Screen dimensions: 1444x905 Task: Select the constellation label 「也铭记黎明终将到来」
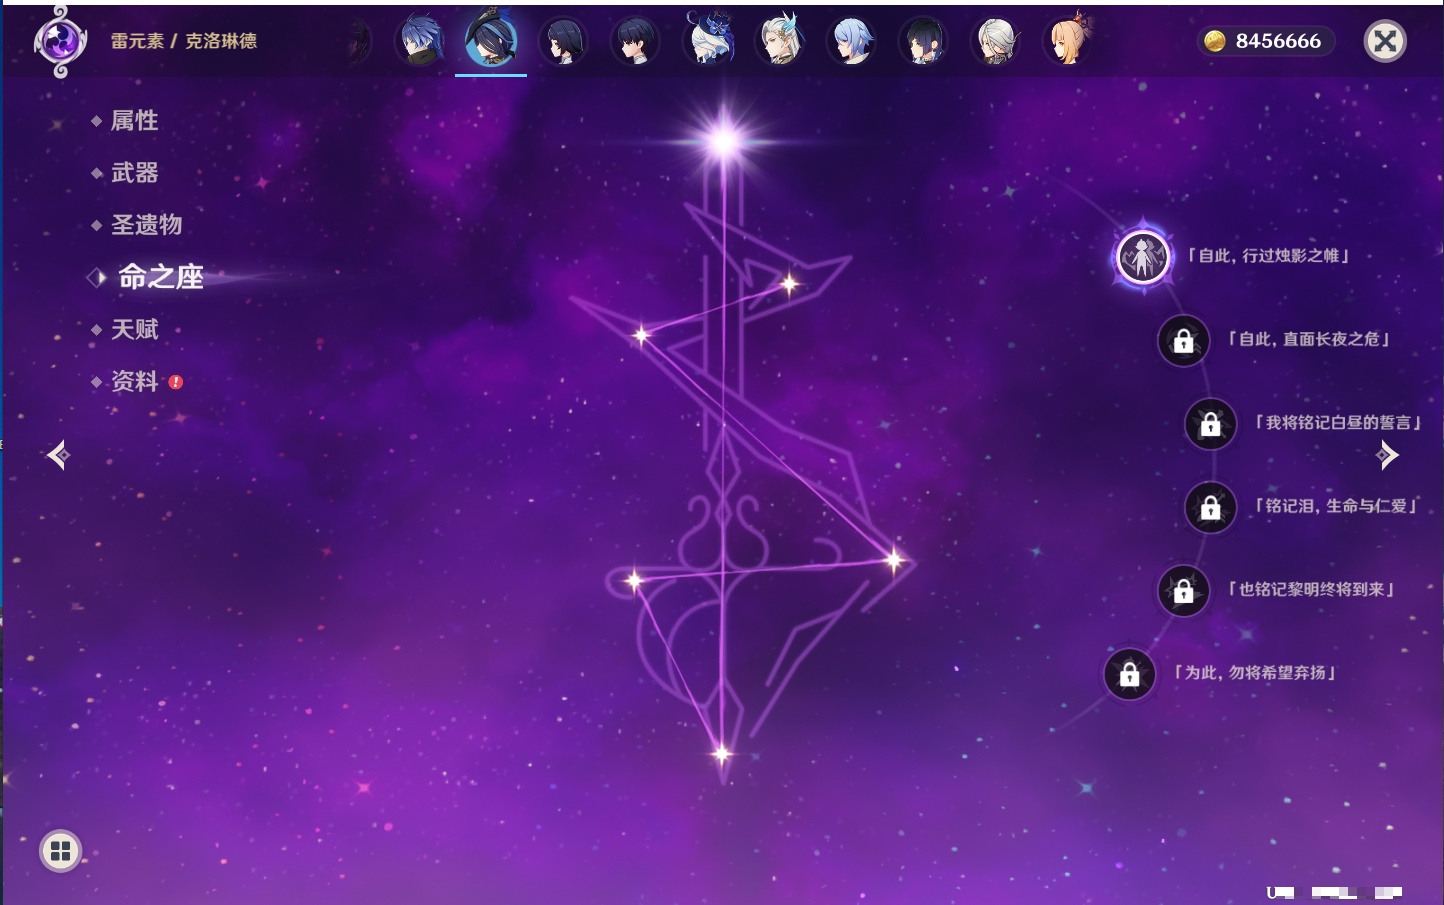tap(1311, 590)
